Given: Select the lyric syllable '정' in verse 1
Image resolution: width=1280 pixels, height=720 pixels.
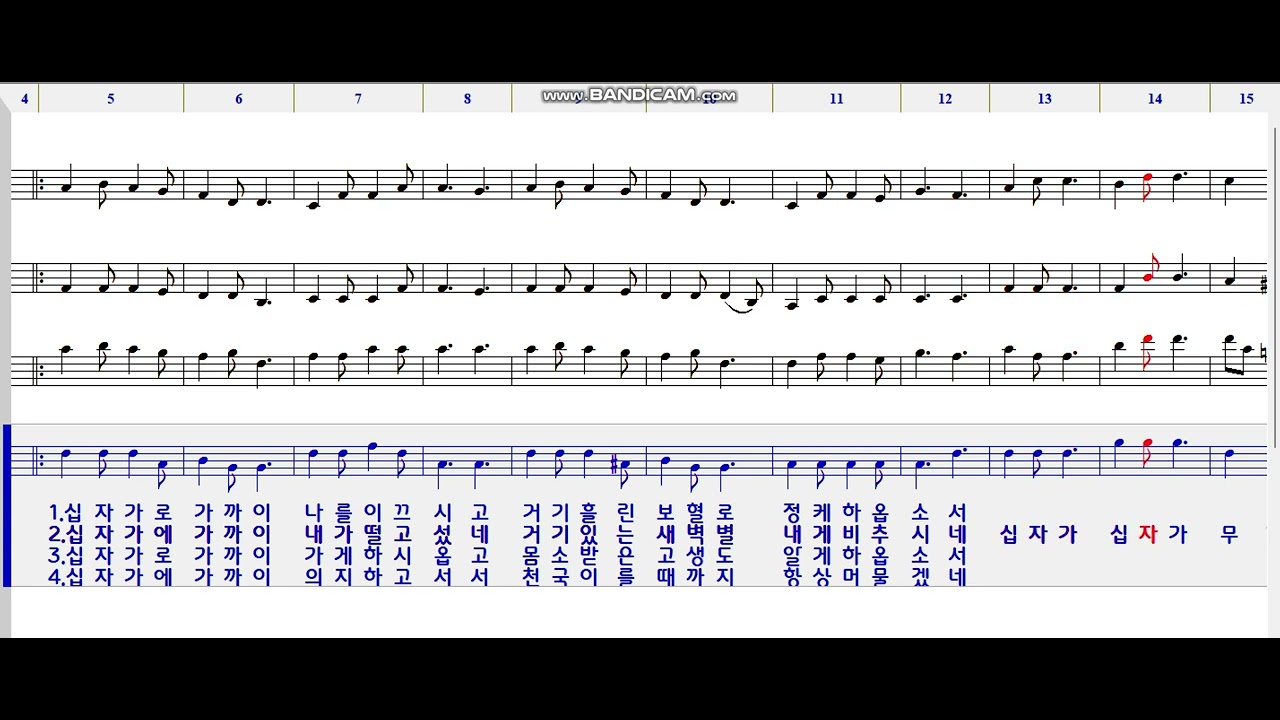Looking at the screenshot, I should click(793, 512).
